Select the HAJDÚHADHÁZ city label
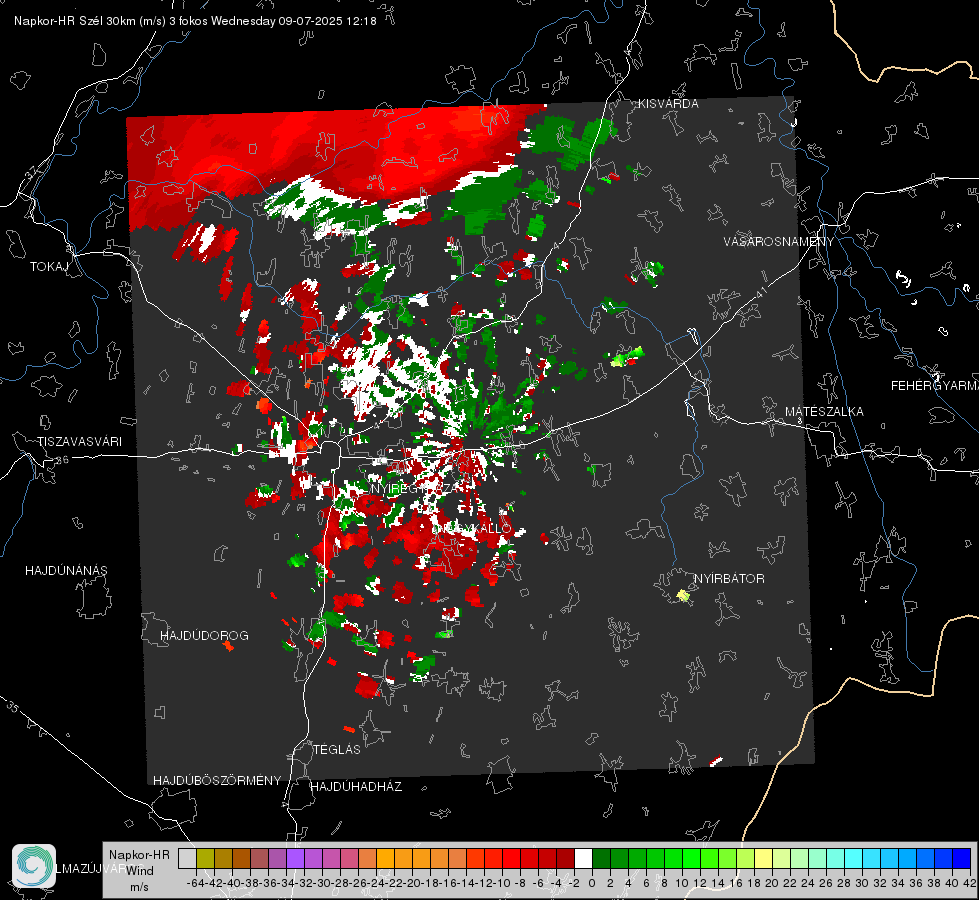Screen dimensions: 979x900 point(356,787)
